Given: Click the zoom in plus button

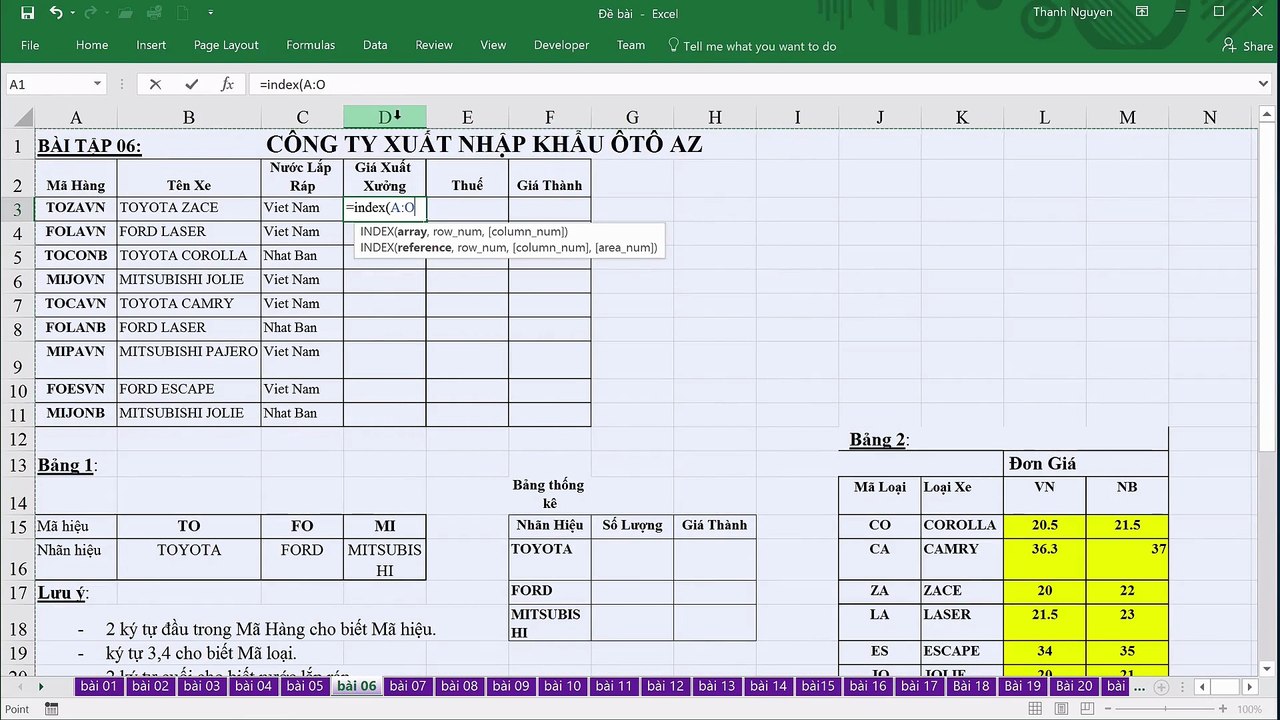Looking at the screenshot, I should pyautogui.click(x=1225, y=709).
